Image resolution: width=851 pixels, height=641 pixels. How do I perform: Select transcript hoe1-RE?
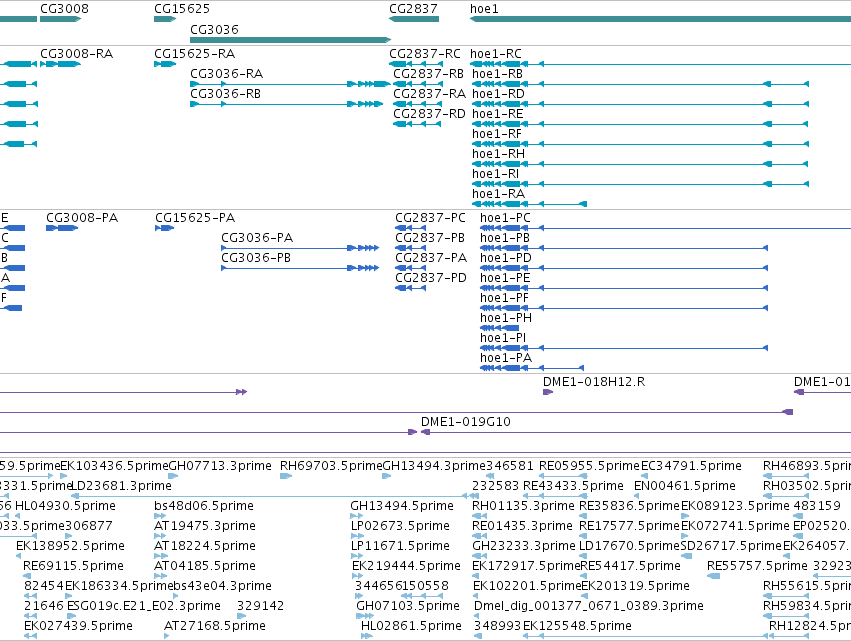click(498, 114)
